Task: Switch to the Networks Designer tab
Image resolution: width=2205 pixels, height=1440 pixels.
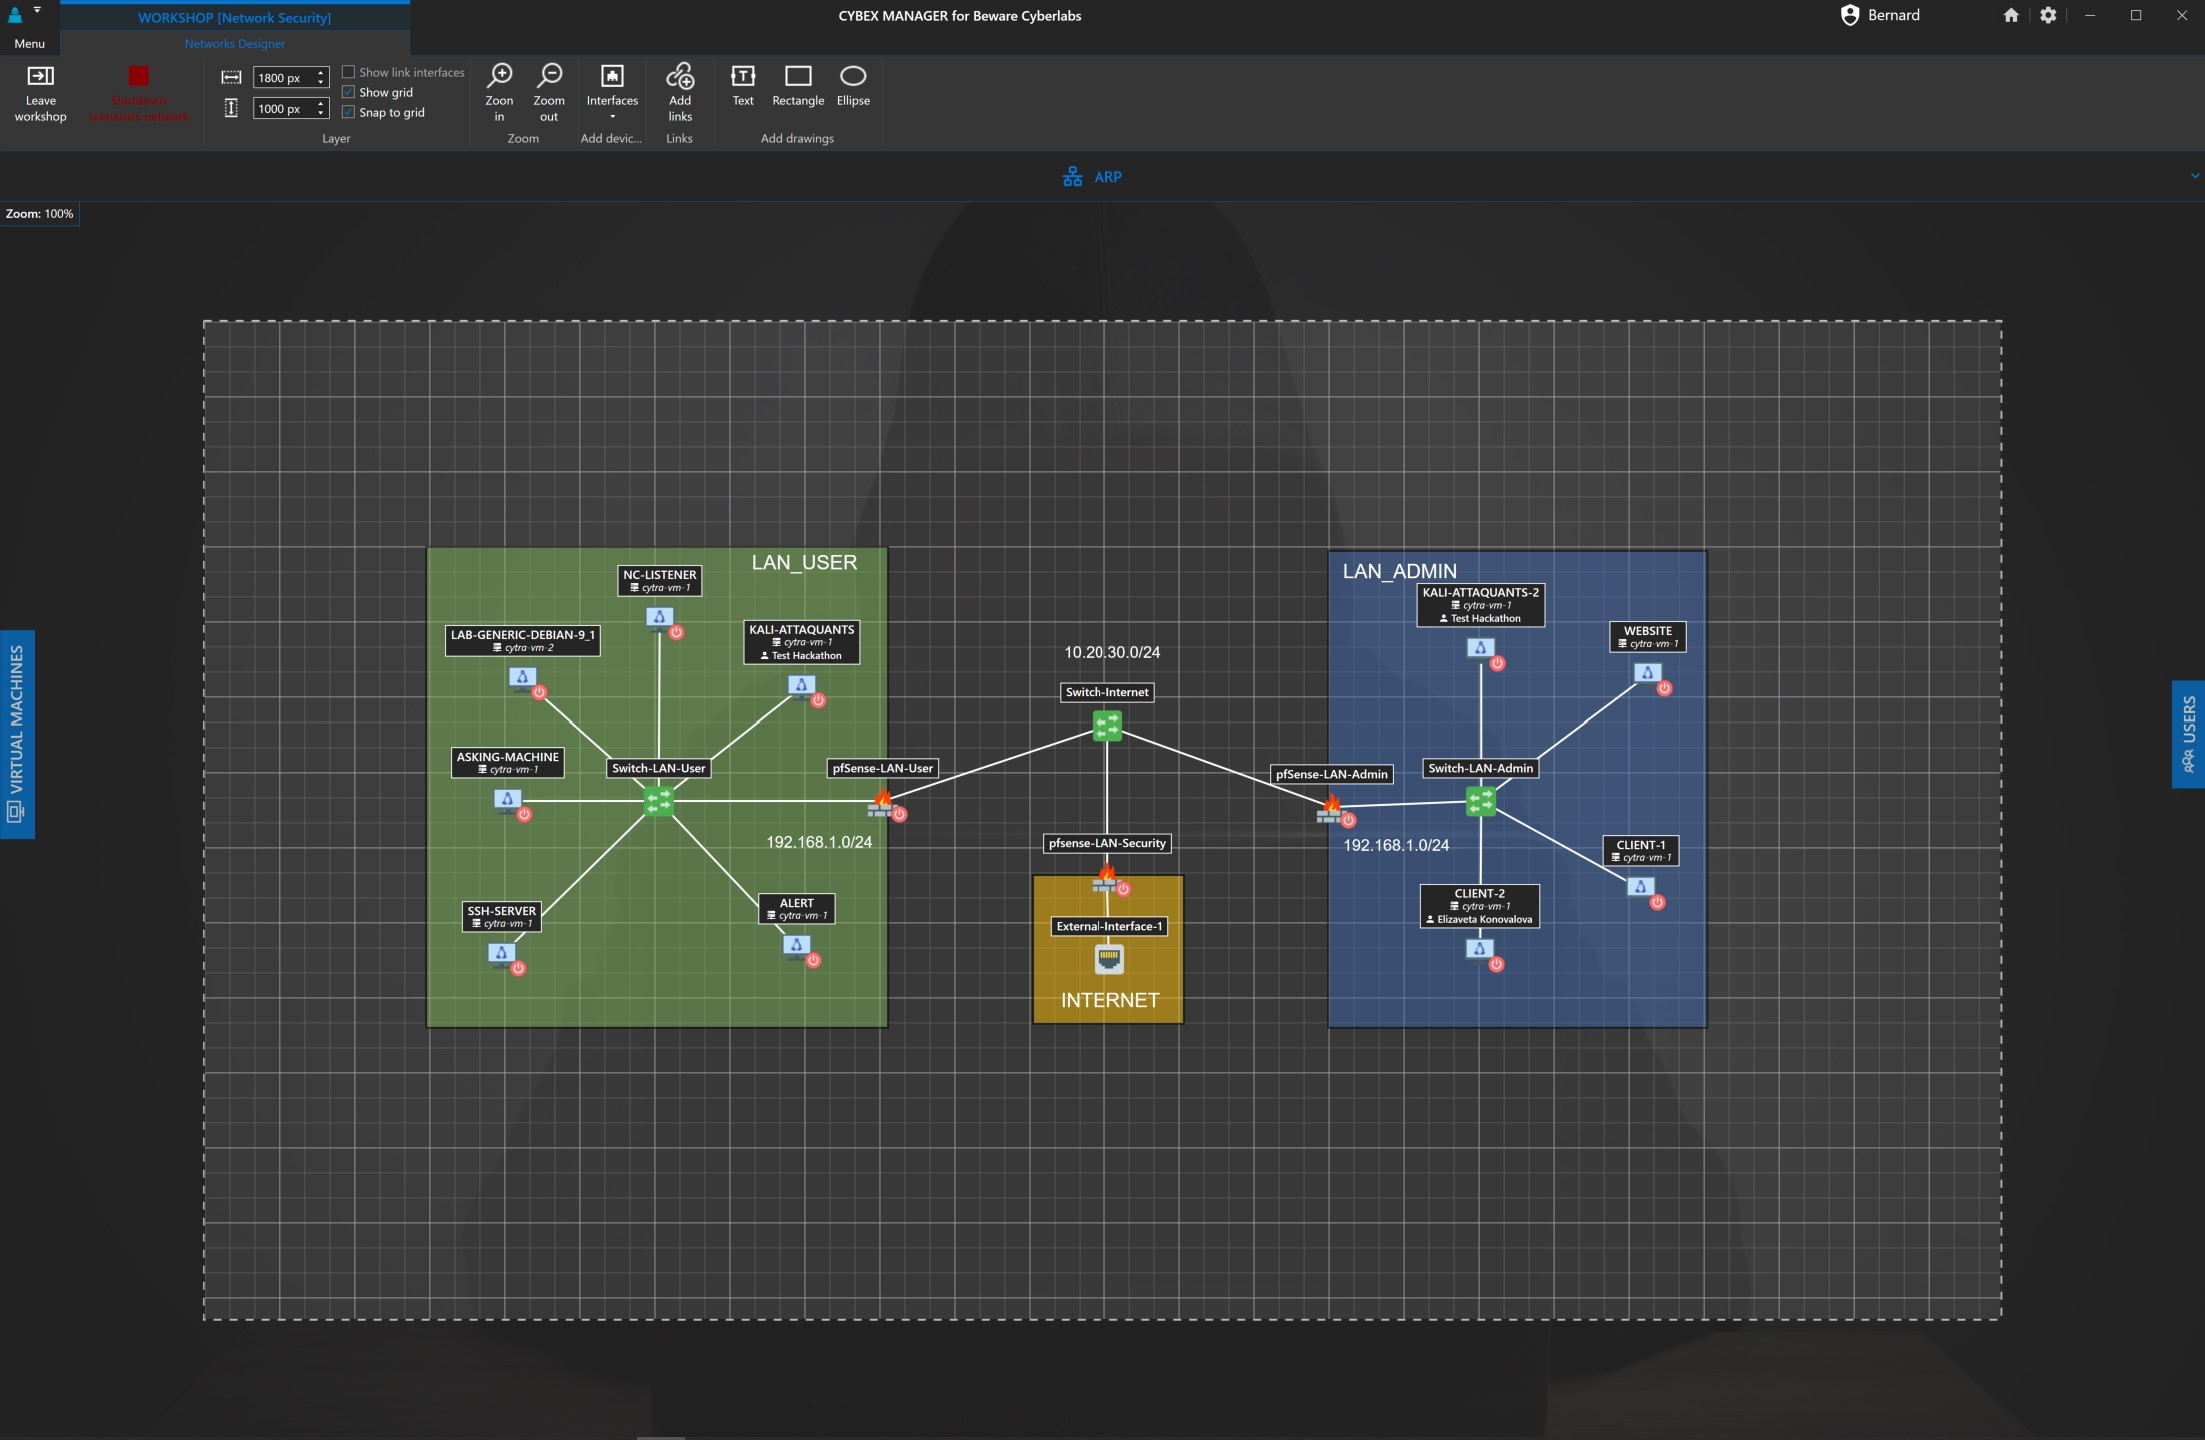Action: (x=234, y=43)
